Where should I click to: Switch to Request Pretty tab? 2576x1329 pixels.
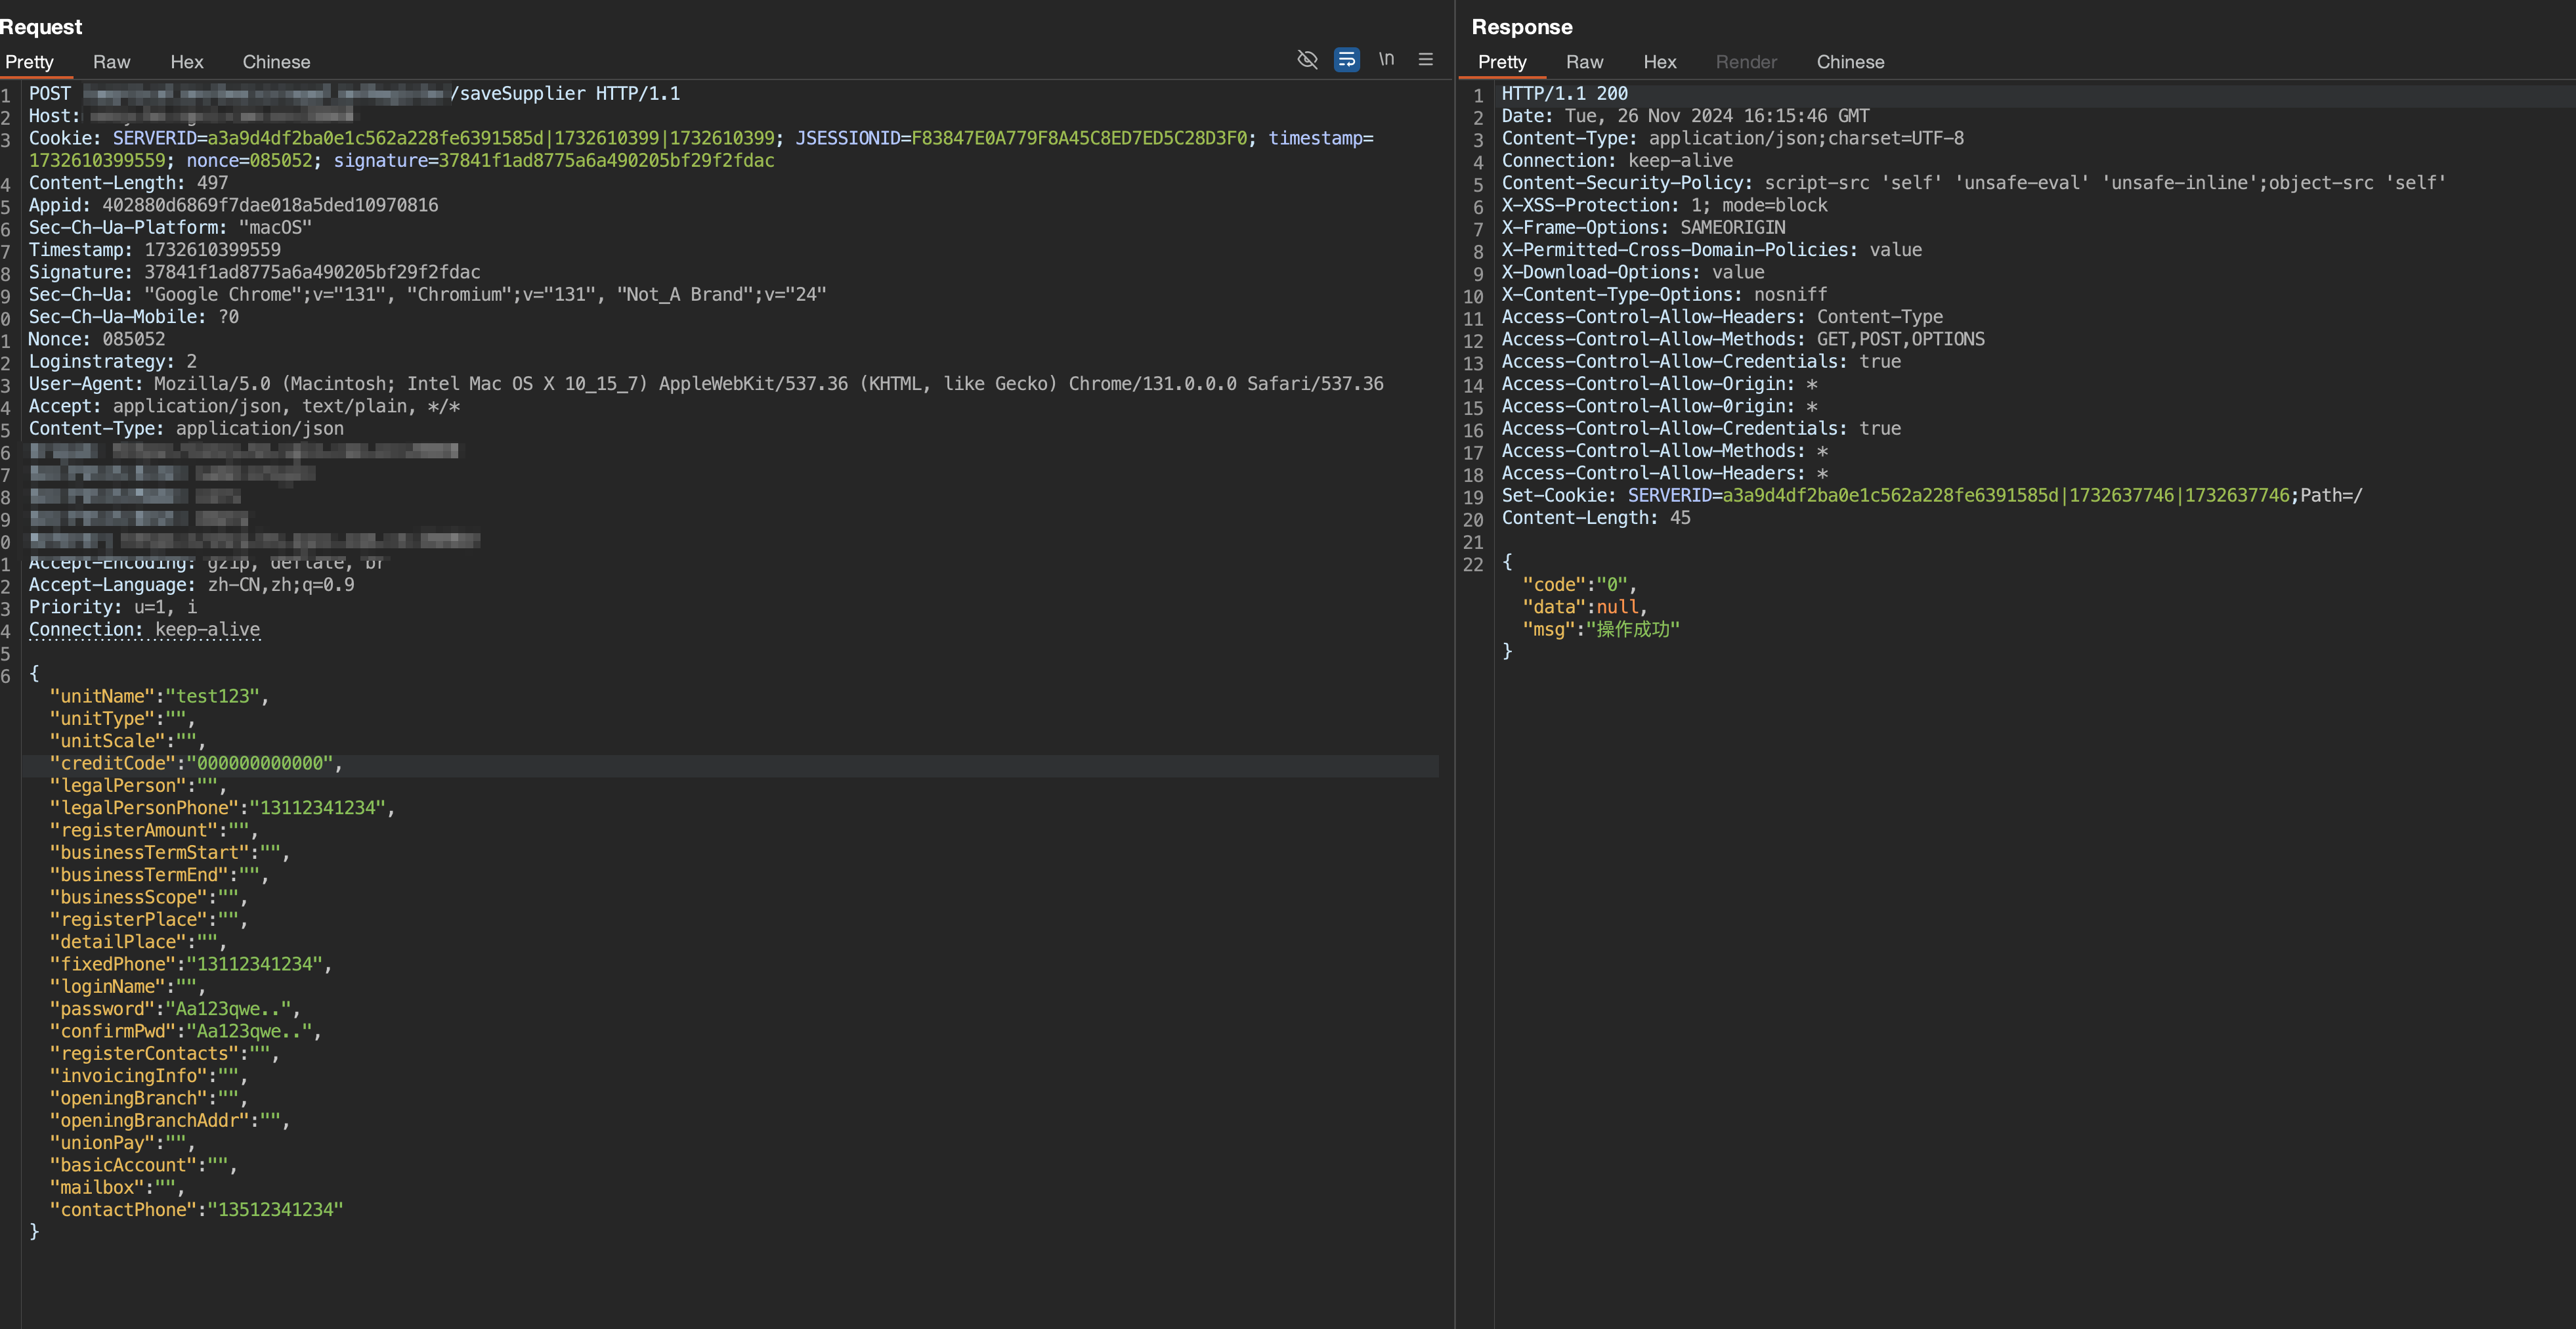(30, 62)
